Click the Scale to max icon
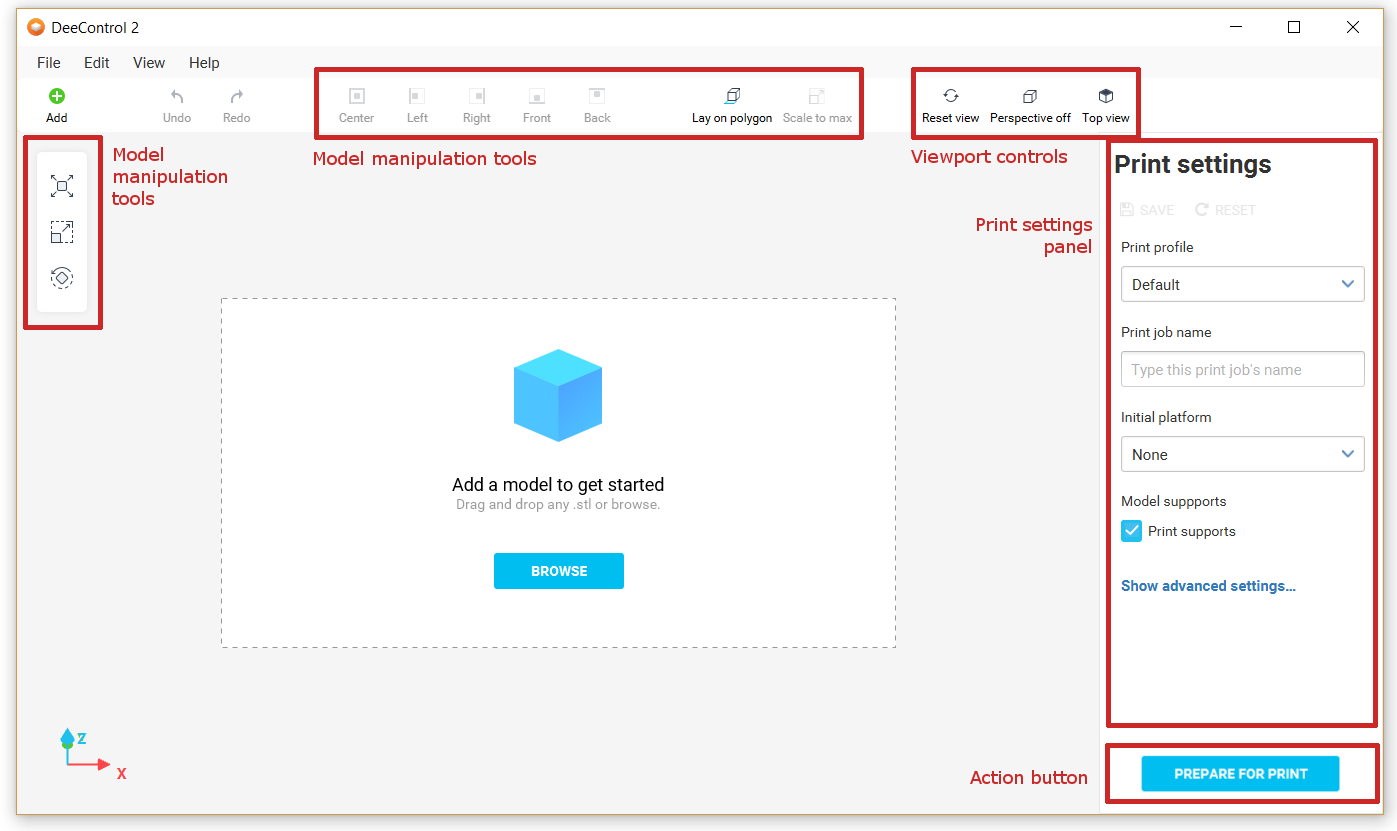 [817, 97]
